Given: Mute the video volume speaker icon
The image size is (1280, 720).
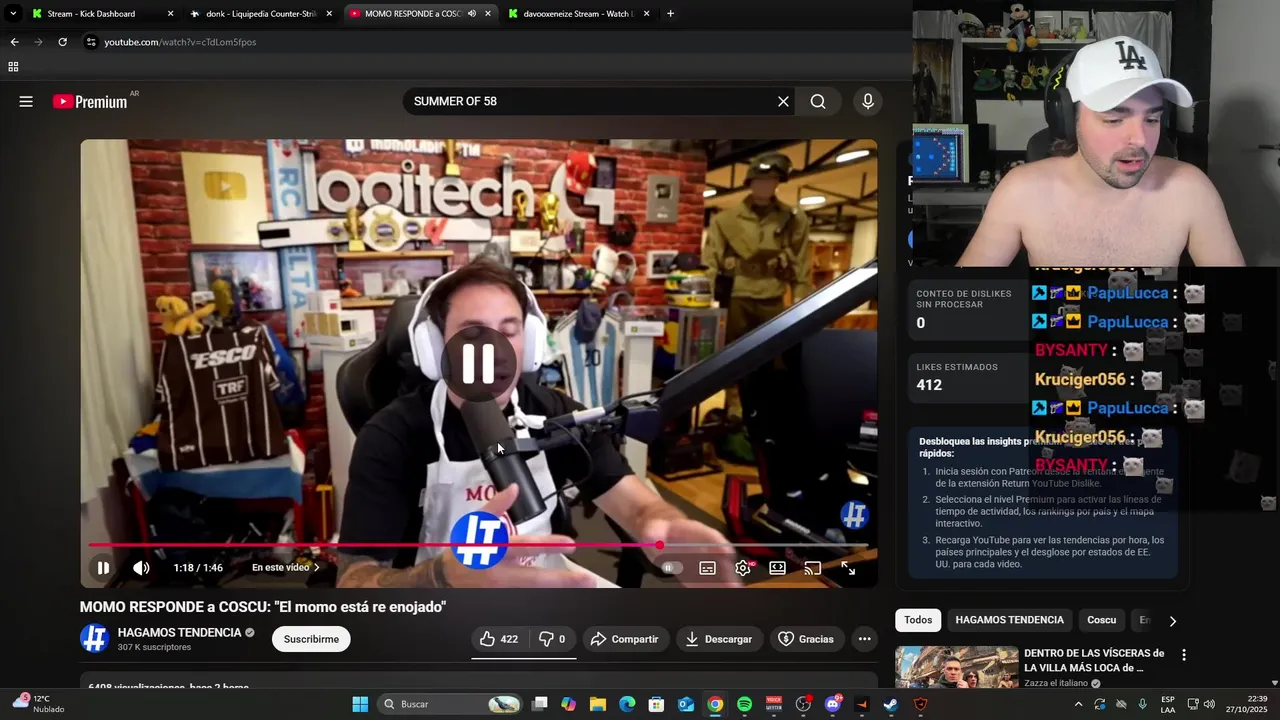Looking at the screenshot, I should (141, 568).
